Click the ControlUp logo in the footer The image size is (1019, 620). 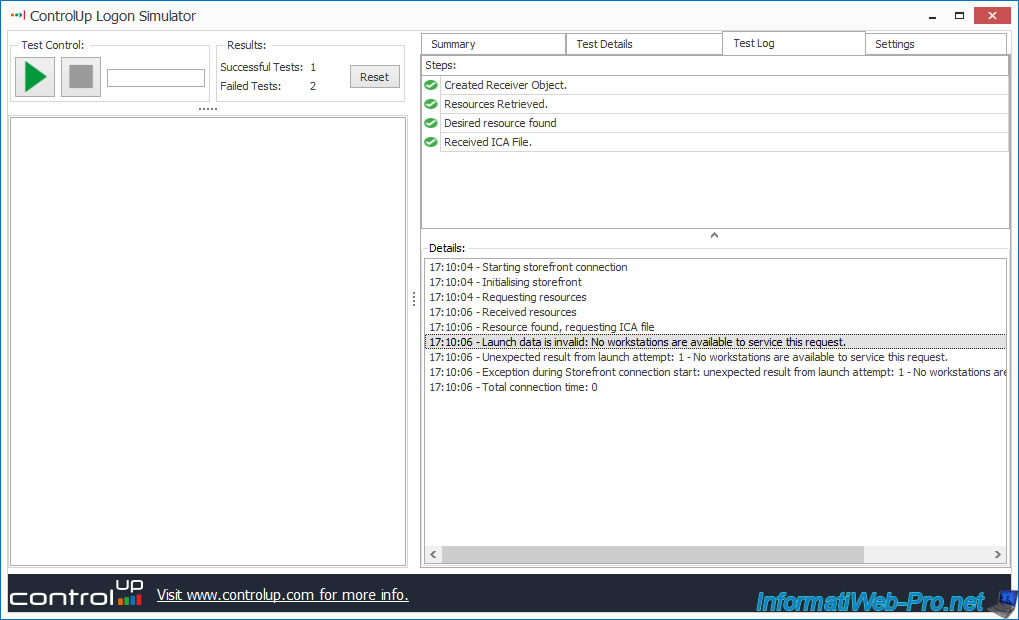(76, 593)
